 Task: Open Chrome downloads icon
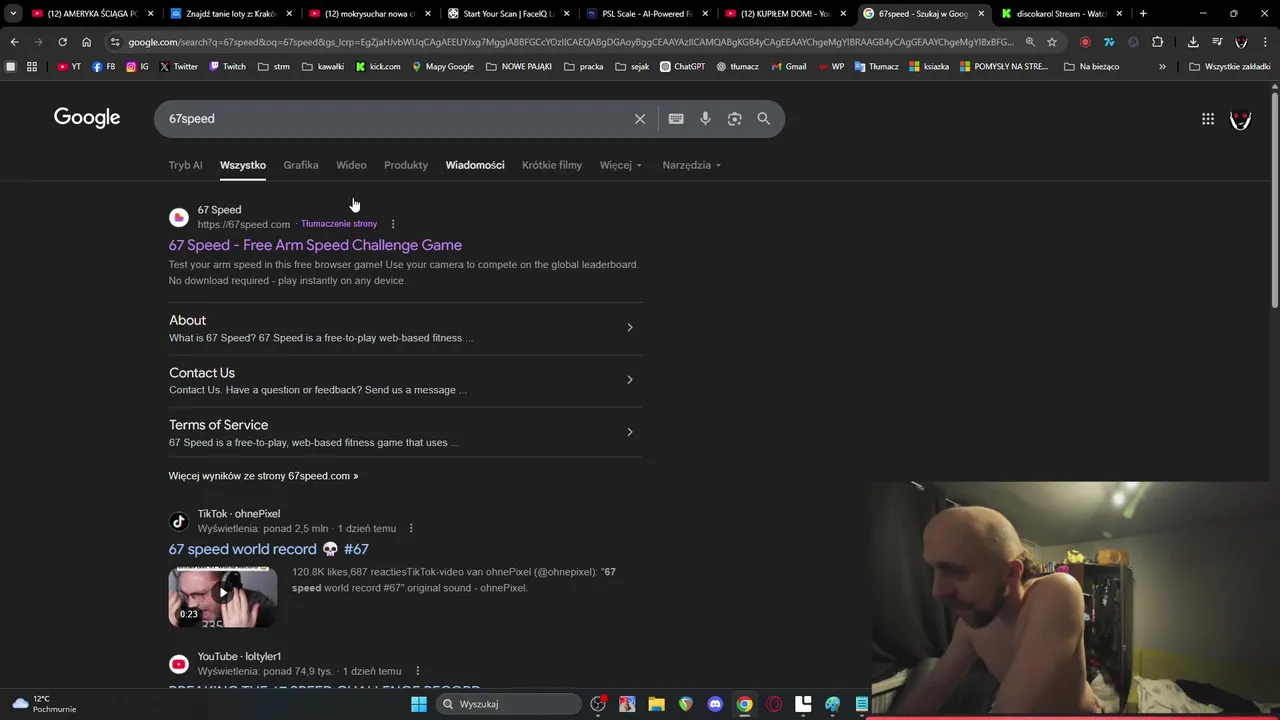1193,42
